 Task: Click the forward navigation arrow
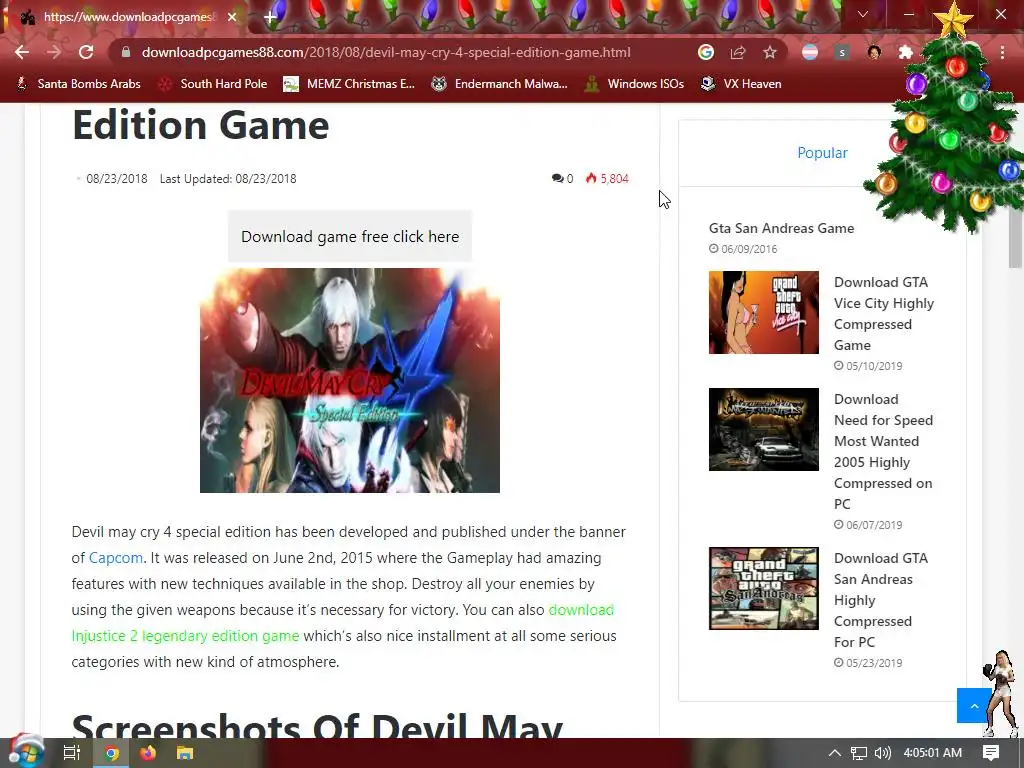[x=54, y=52]
